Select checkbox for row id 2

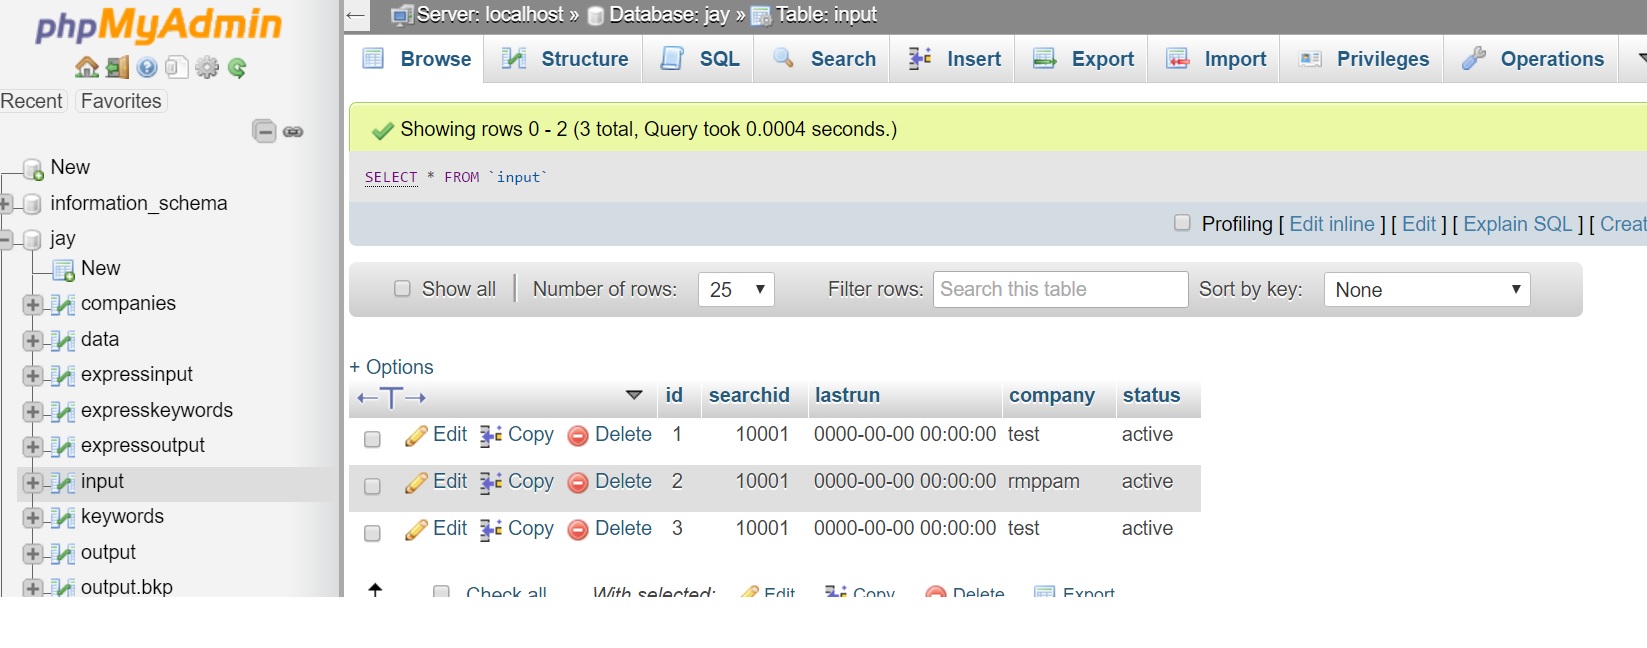click(x=372, y=486)
